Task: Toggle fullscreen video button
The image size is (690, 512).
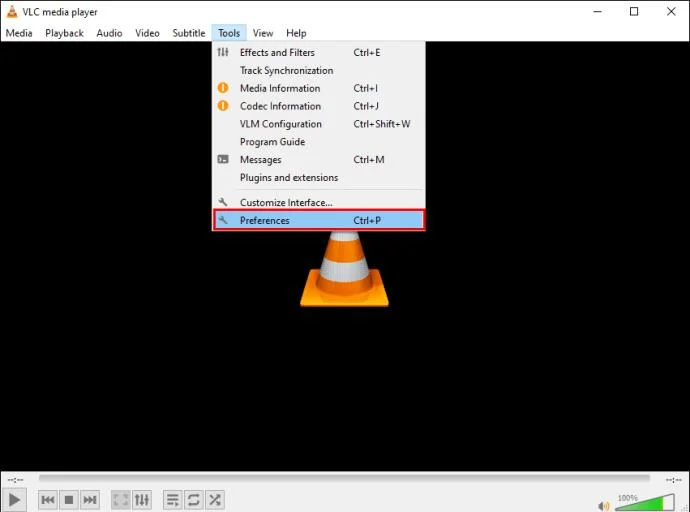Action: (x=121, y=500)
